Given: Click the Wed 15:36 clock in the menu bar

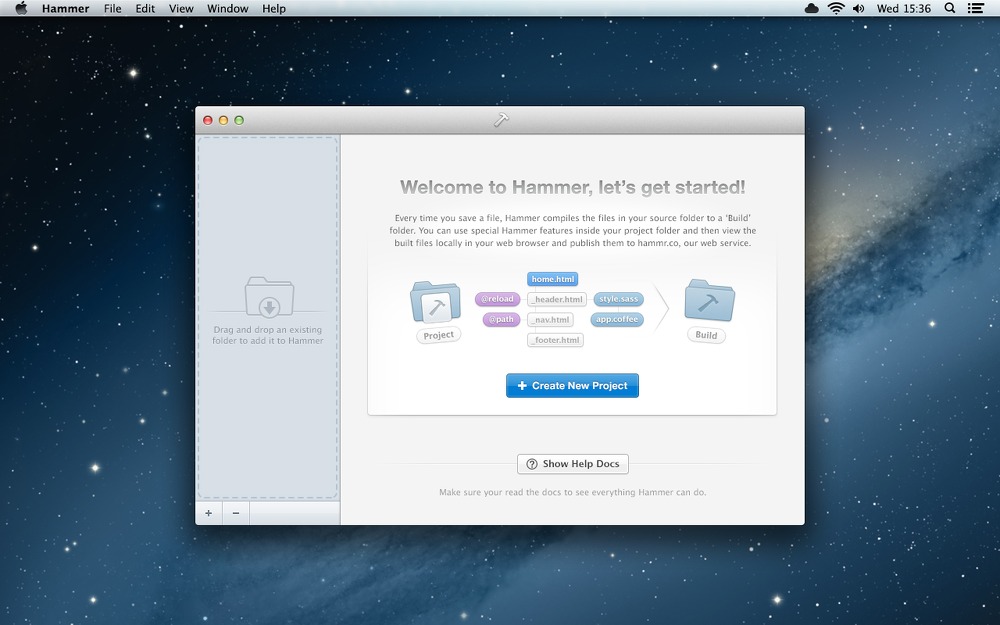Looking at the screenshot, I should coord(904,8).
